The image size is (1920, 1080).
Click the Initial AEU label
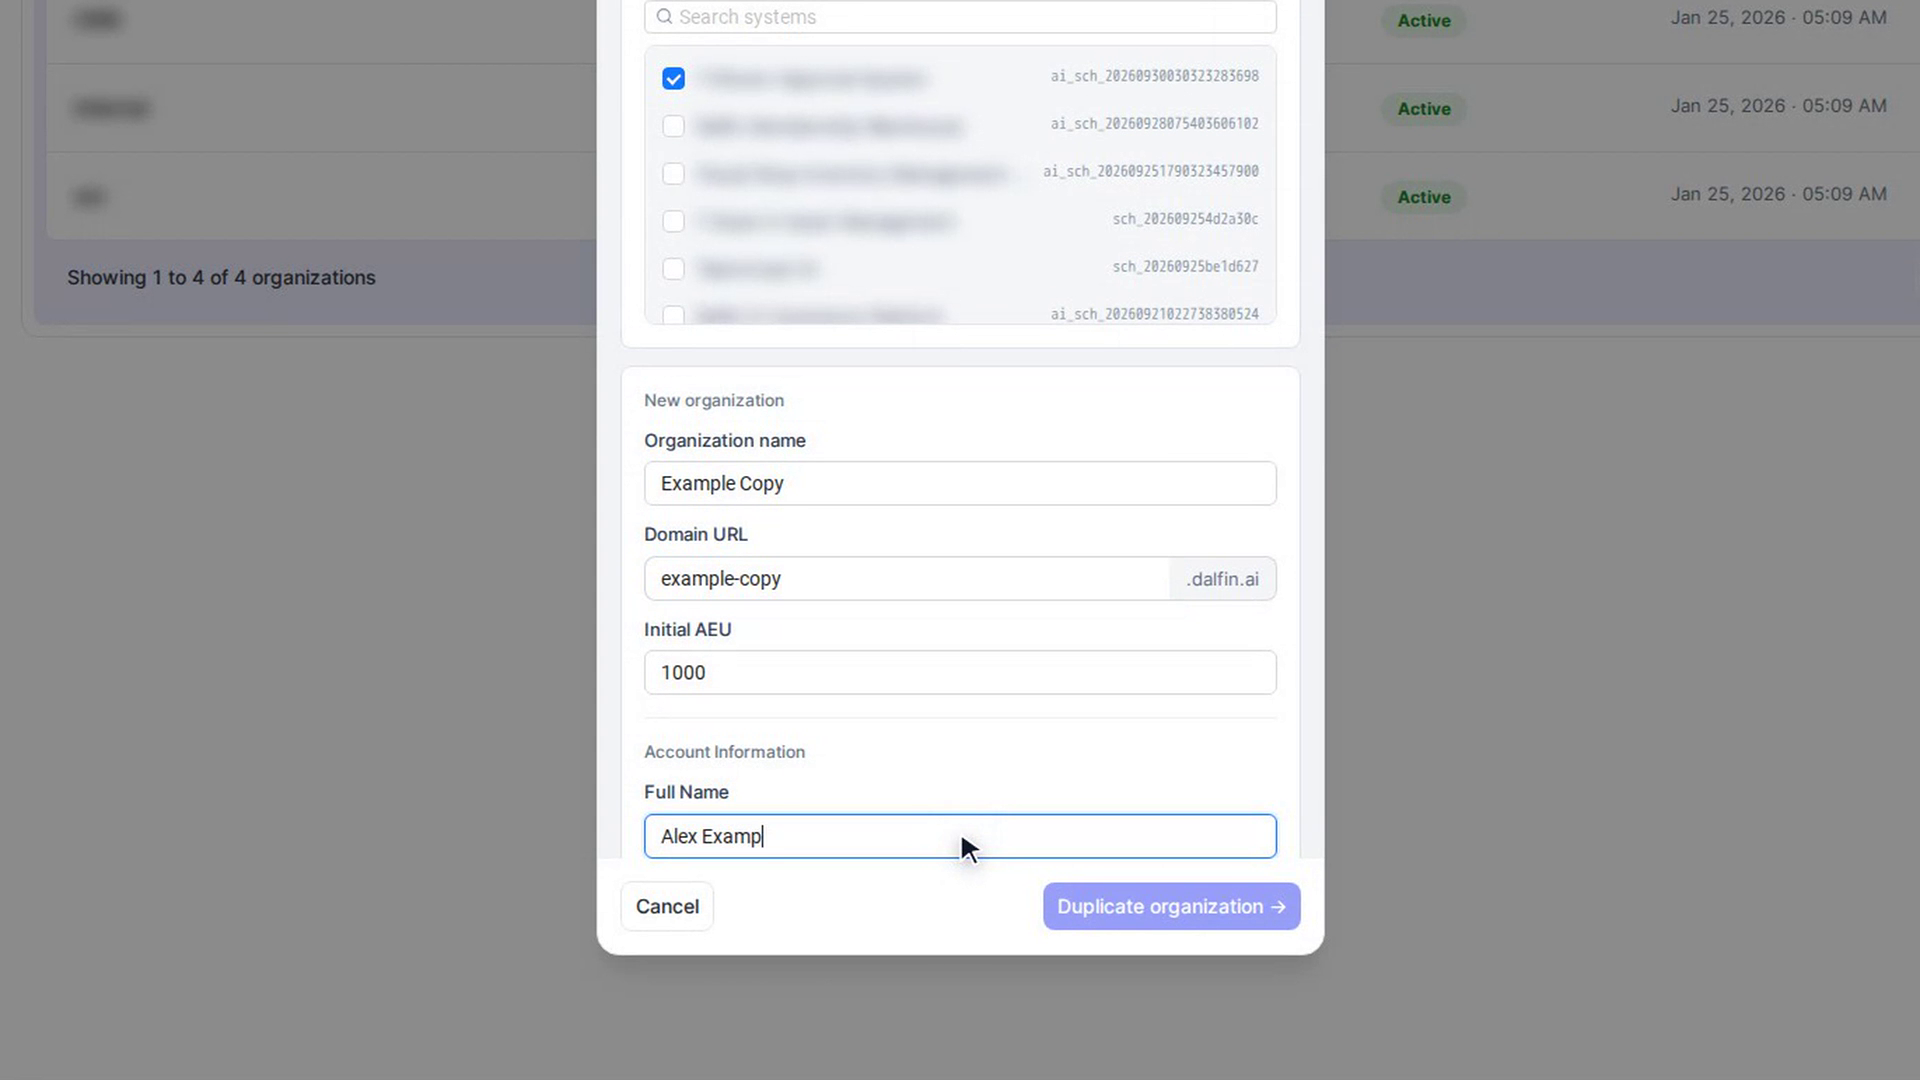pos(688,629)
